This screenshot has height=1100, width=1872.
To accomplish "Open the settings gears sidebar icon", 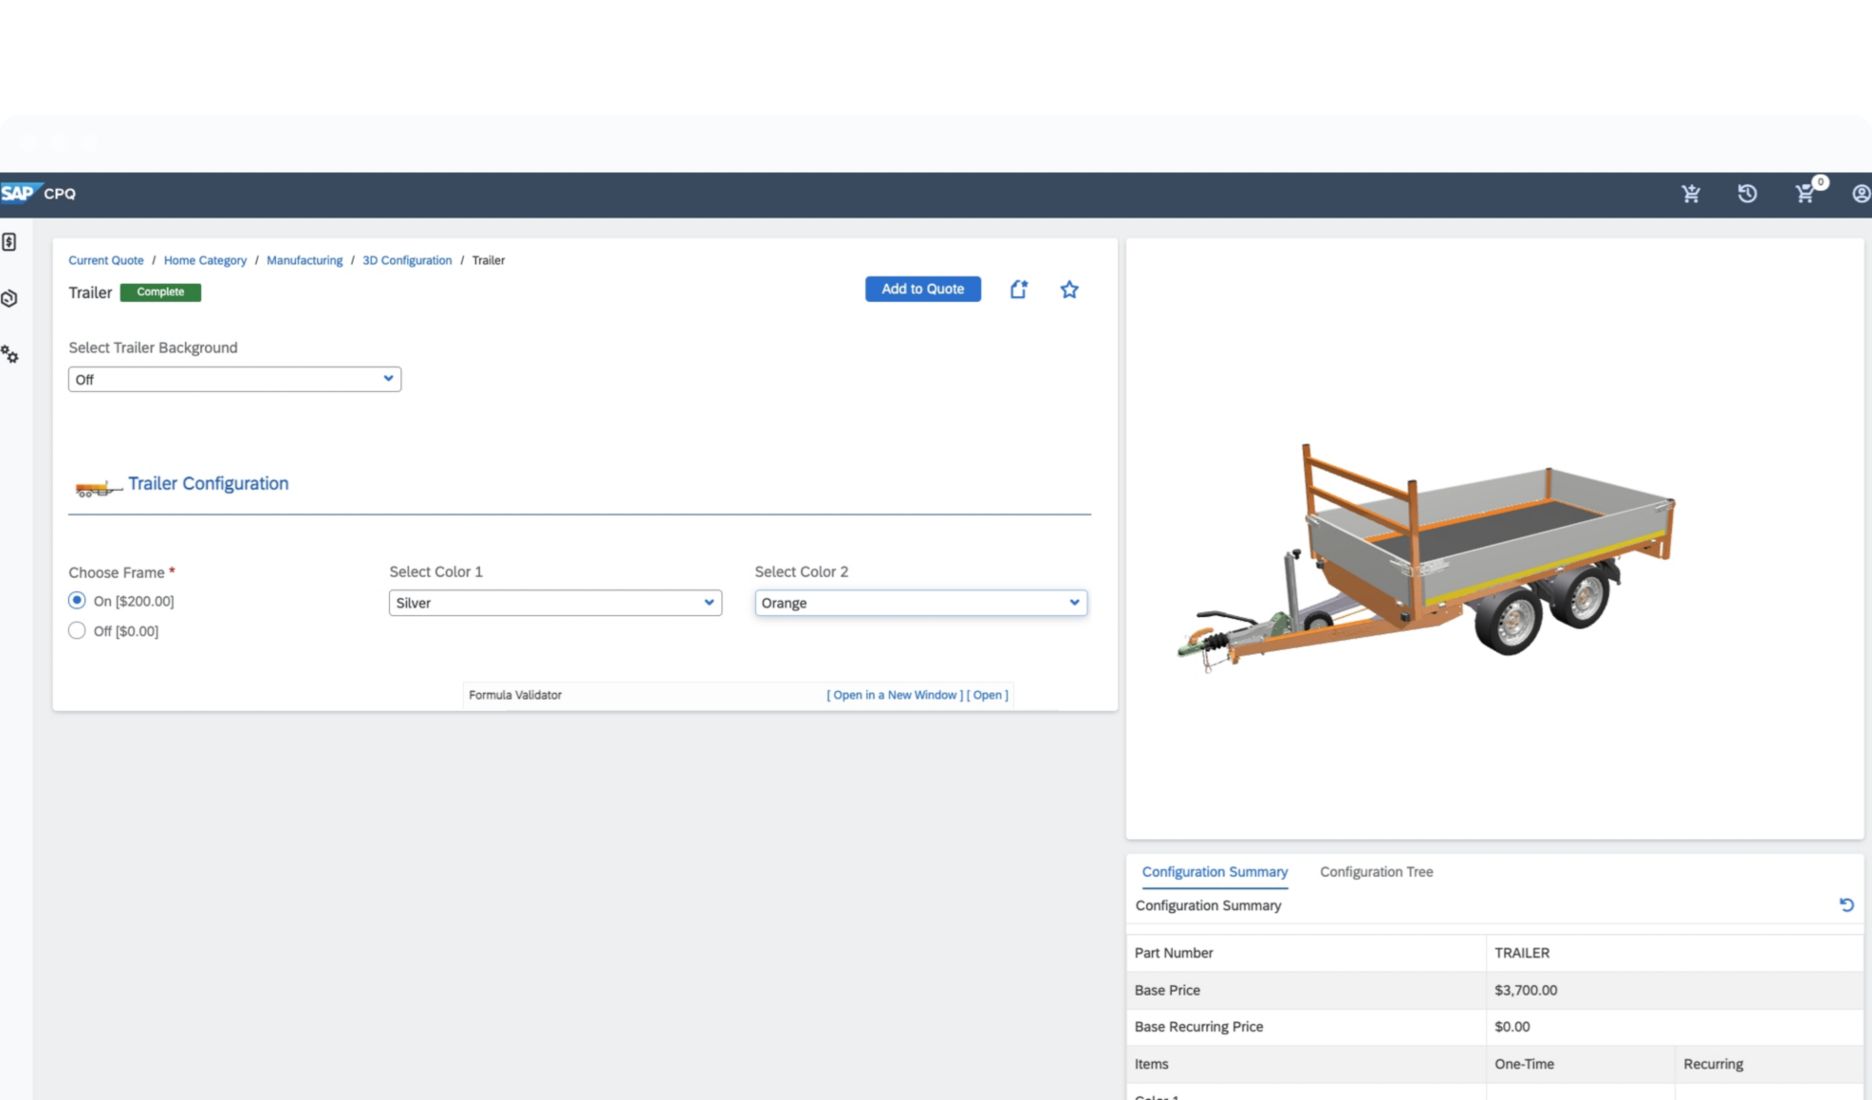I will [10, 355].
